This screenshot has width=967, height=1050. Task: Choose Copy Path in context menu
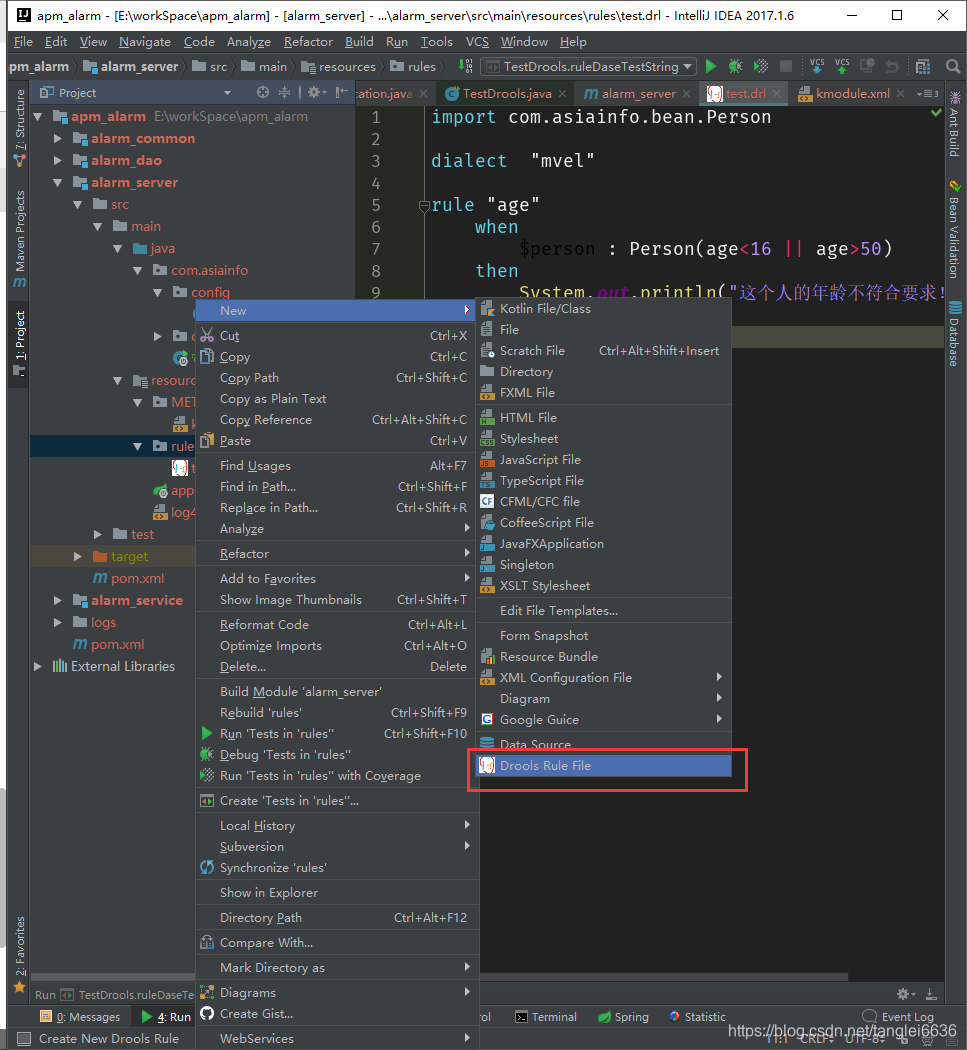[x=338, y=378]
